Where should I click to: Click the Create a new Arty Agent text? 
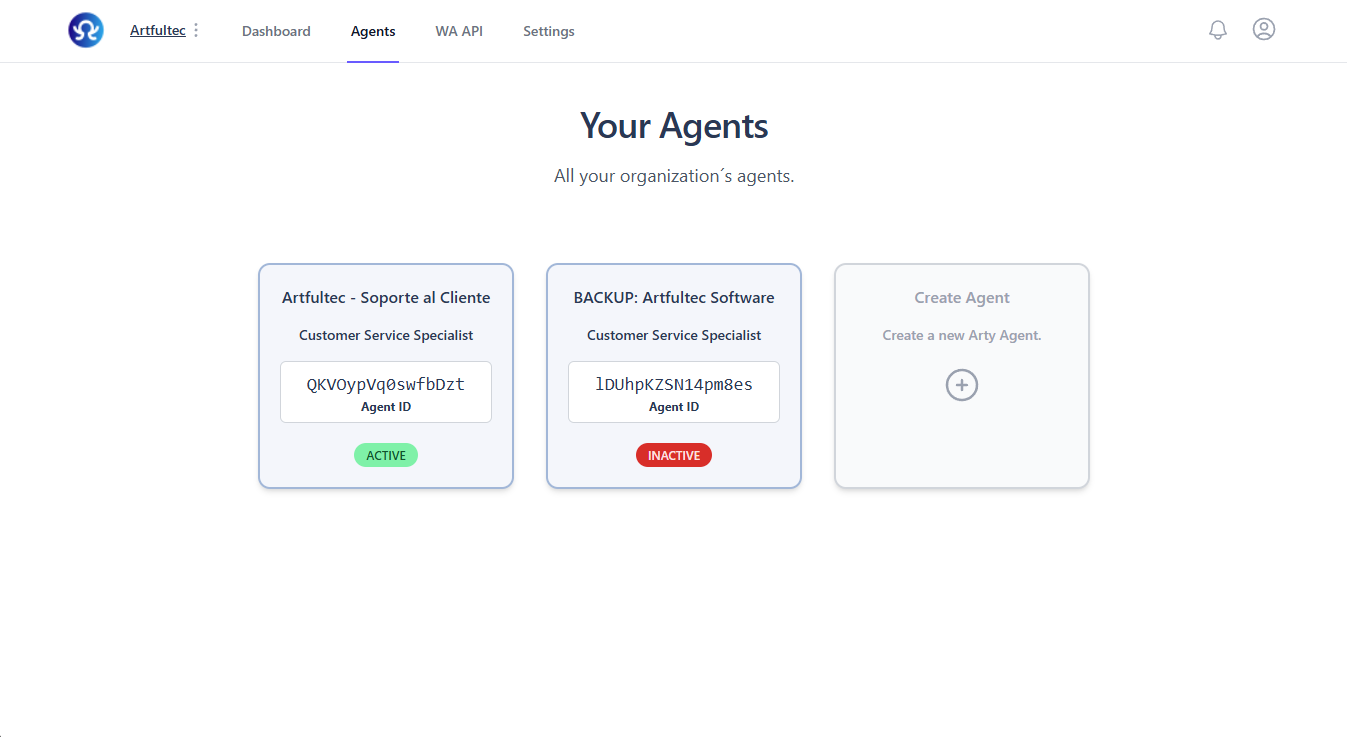(961, 335)
